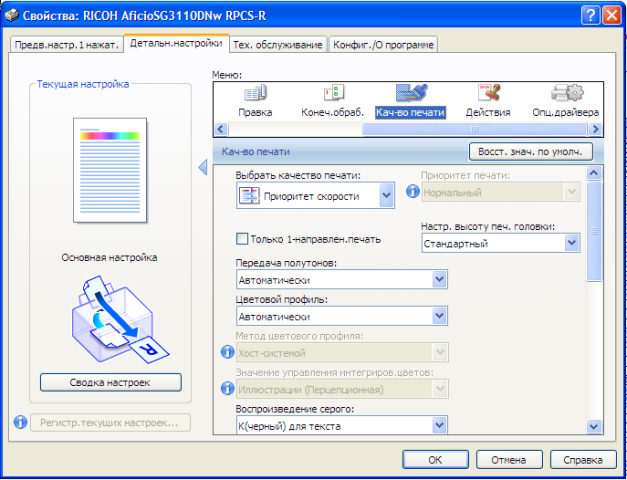627x480 pixels.
Task: Click the printer icon in the title bar
Action: tap(12, 16)
